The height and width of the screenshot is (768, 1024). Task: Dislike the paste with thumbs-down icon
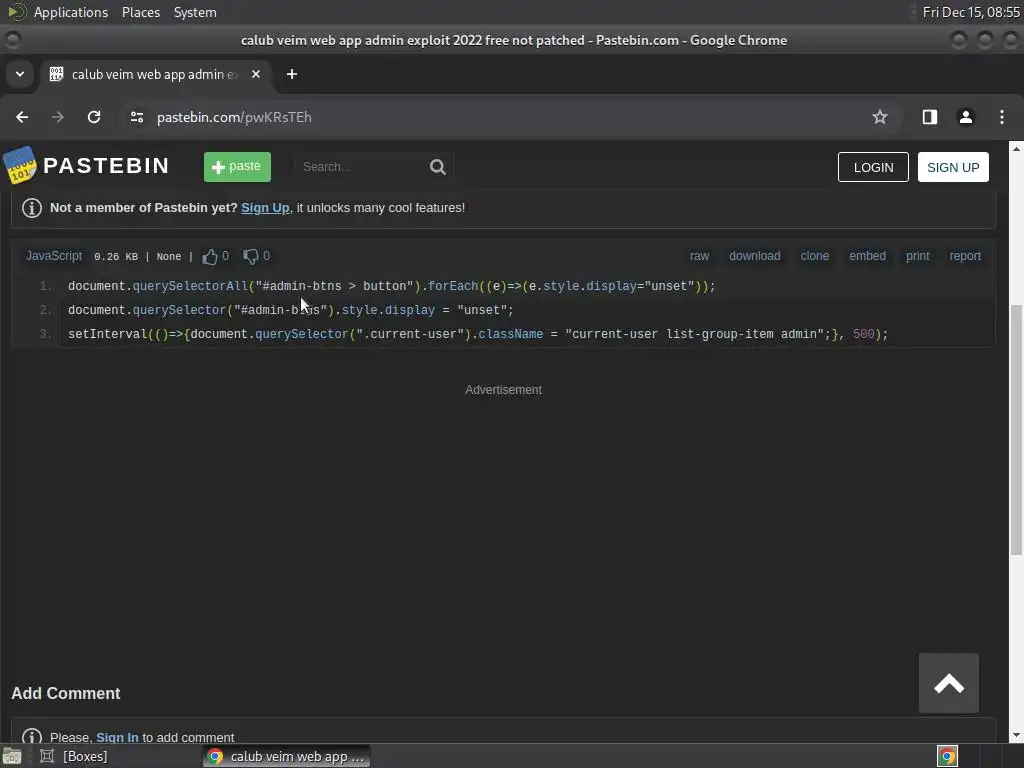click(x=251, y=257)
